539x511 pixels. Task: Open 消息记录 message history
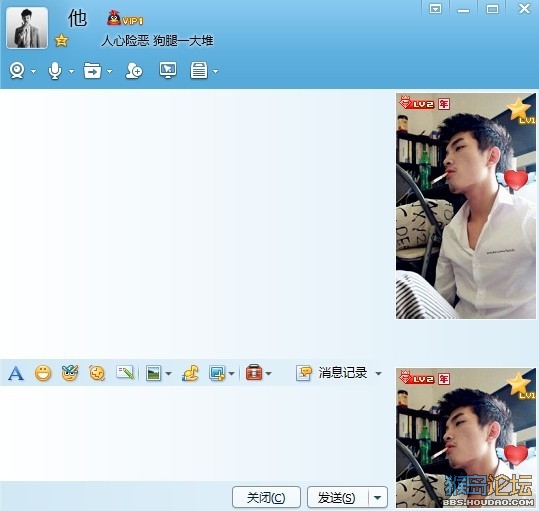click(x=332, y=373)
